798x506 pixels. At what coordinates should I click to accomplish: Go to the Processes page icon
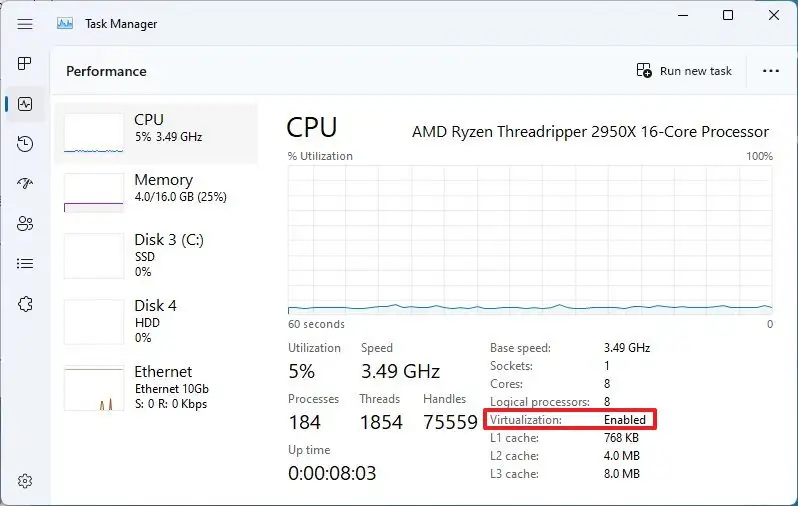[x=24, y=64]
